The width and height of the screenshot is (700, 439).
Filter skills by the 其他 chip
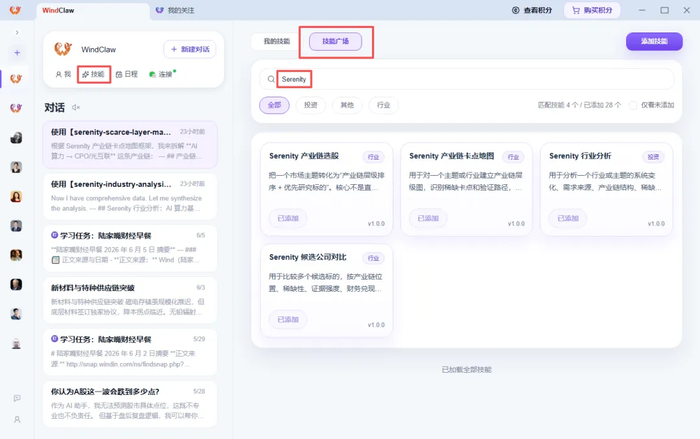point(347,105)
